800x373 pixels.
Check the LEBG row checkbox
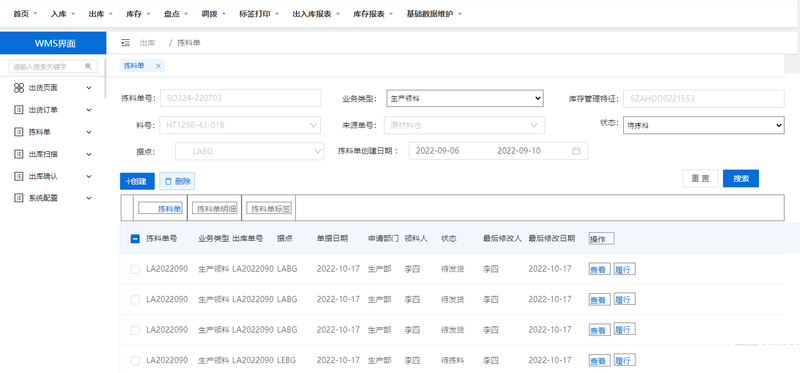(x=135, y=361)
